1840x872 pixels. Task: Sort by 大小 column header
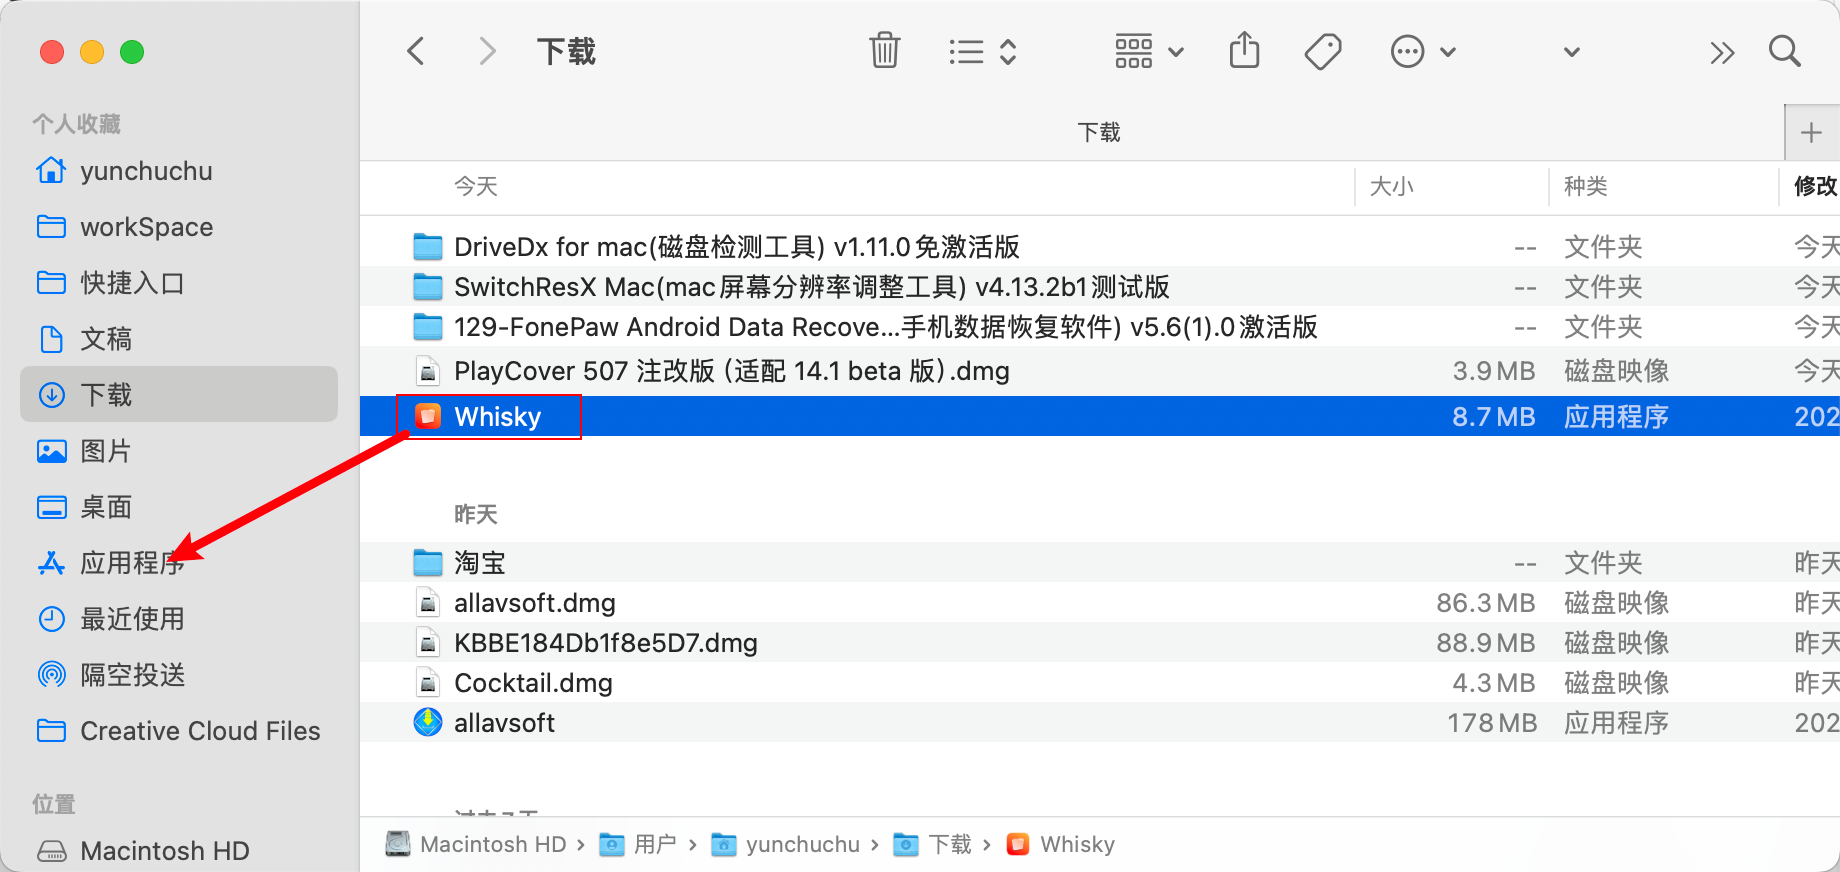click(x=1391, y=186)
